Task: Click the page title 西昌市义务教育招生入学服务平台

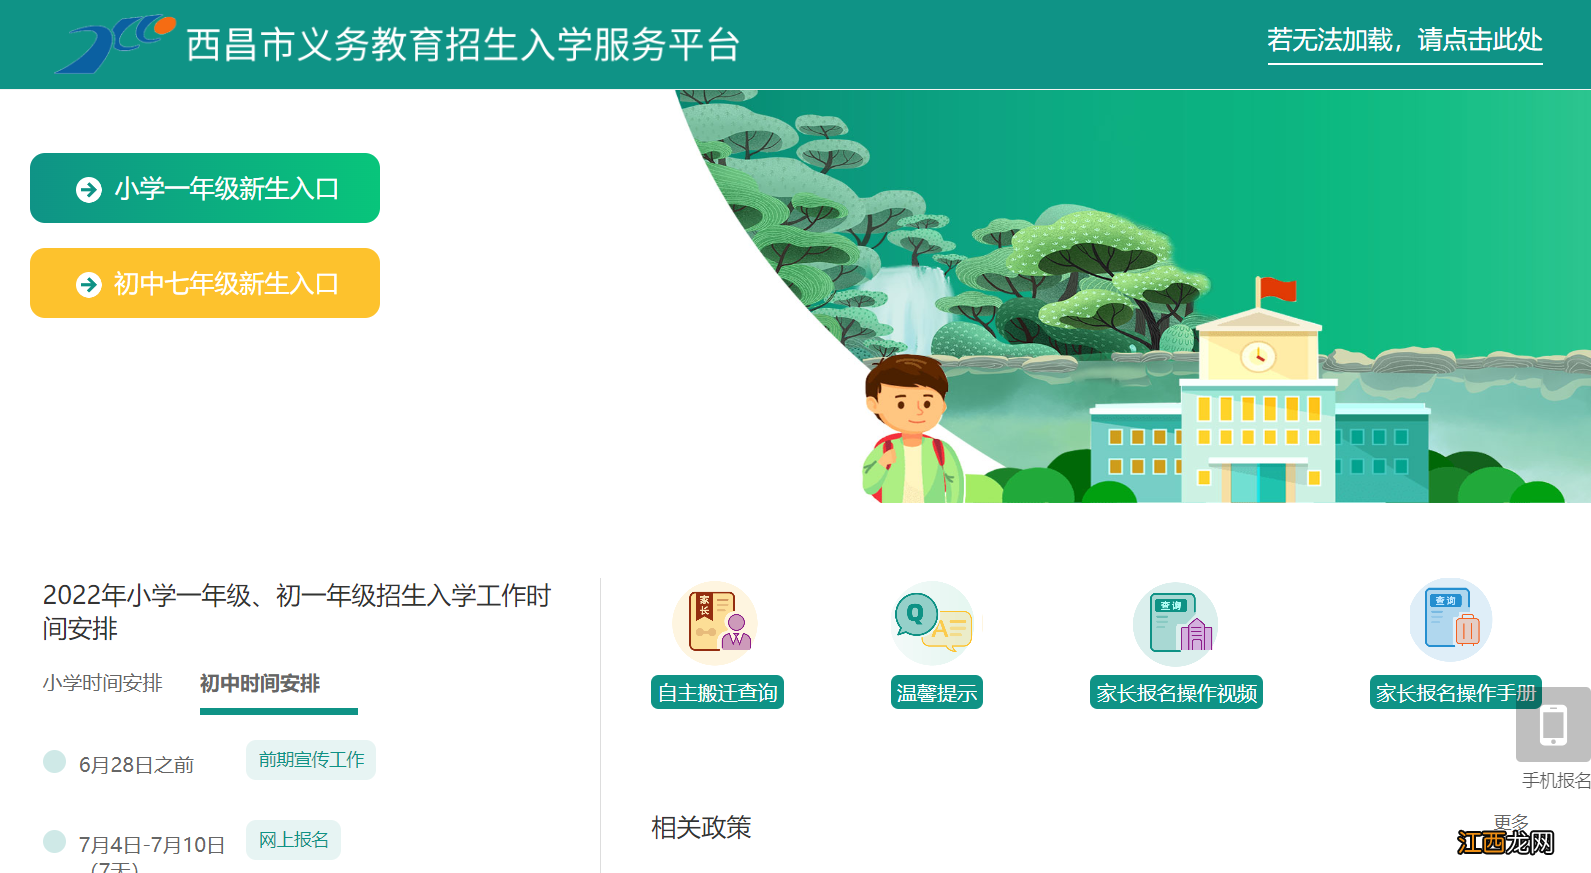Action: (x=463, y=45)
